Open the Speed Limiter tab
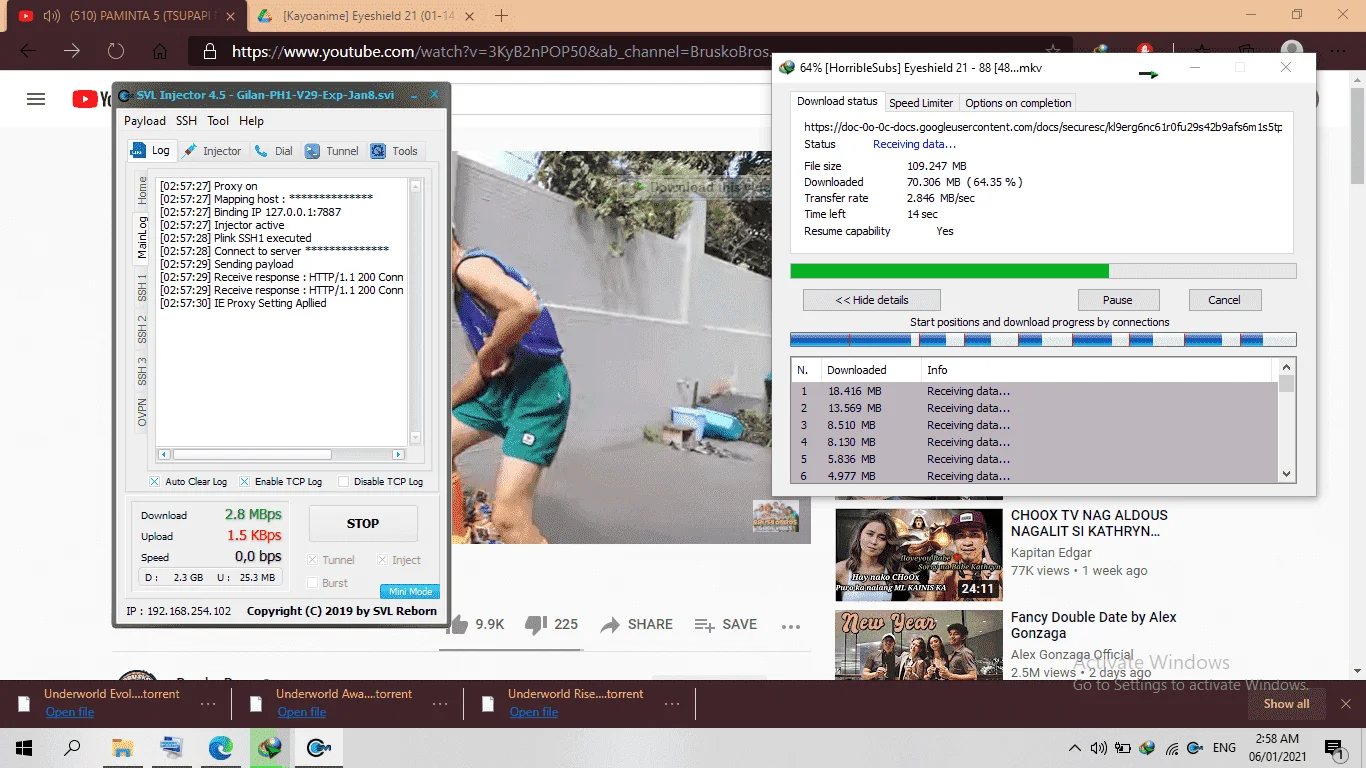The height and width of the screenshot is (768, 1366). click(x=921, y=103)
